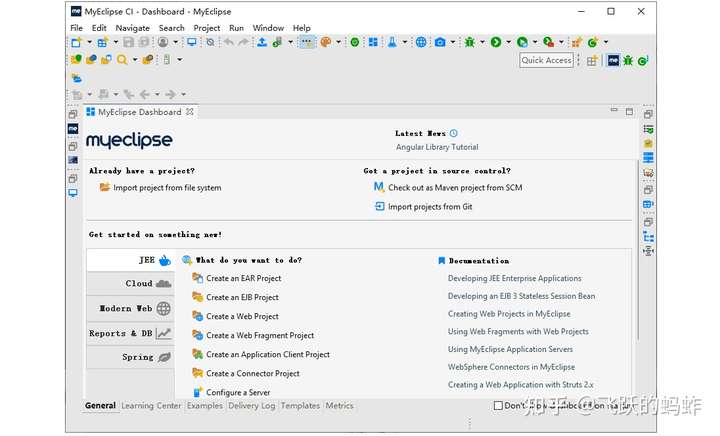Click the Save icon in toolbar

(x=129, y=42)
